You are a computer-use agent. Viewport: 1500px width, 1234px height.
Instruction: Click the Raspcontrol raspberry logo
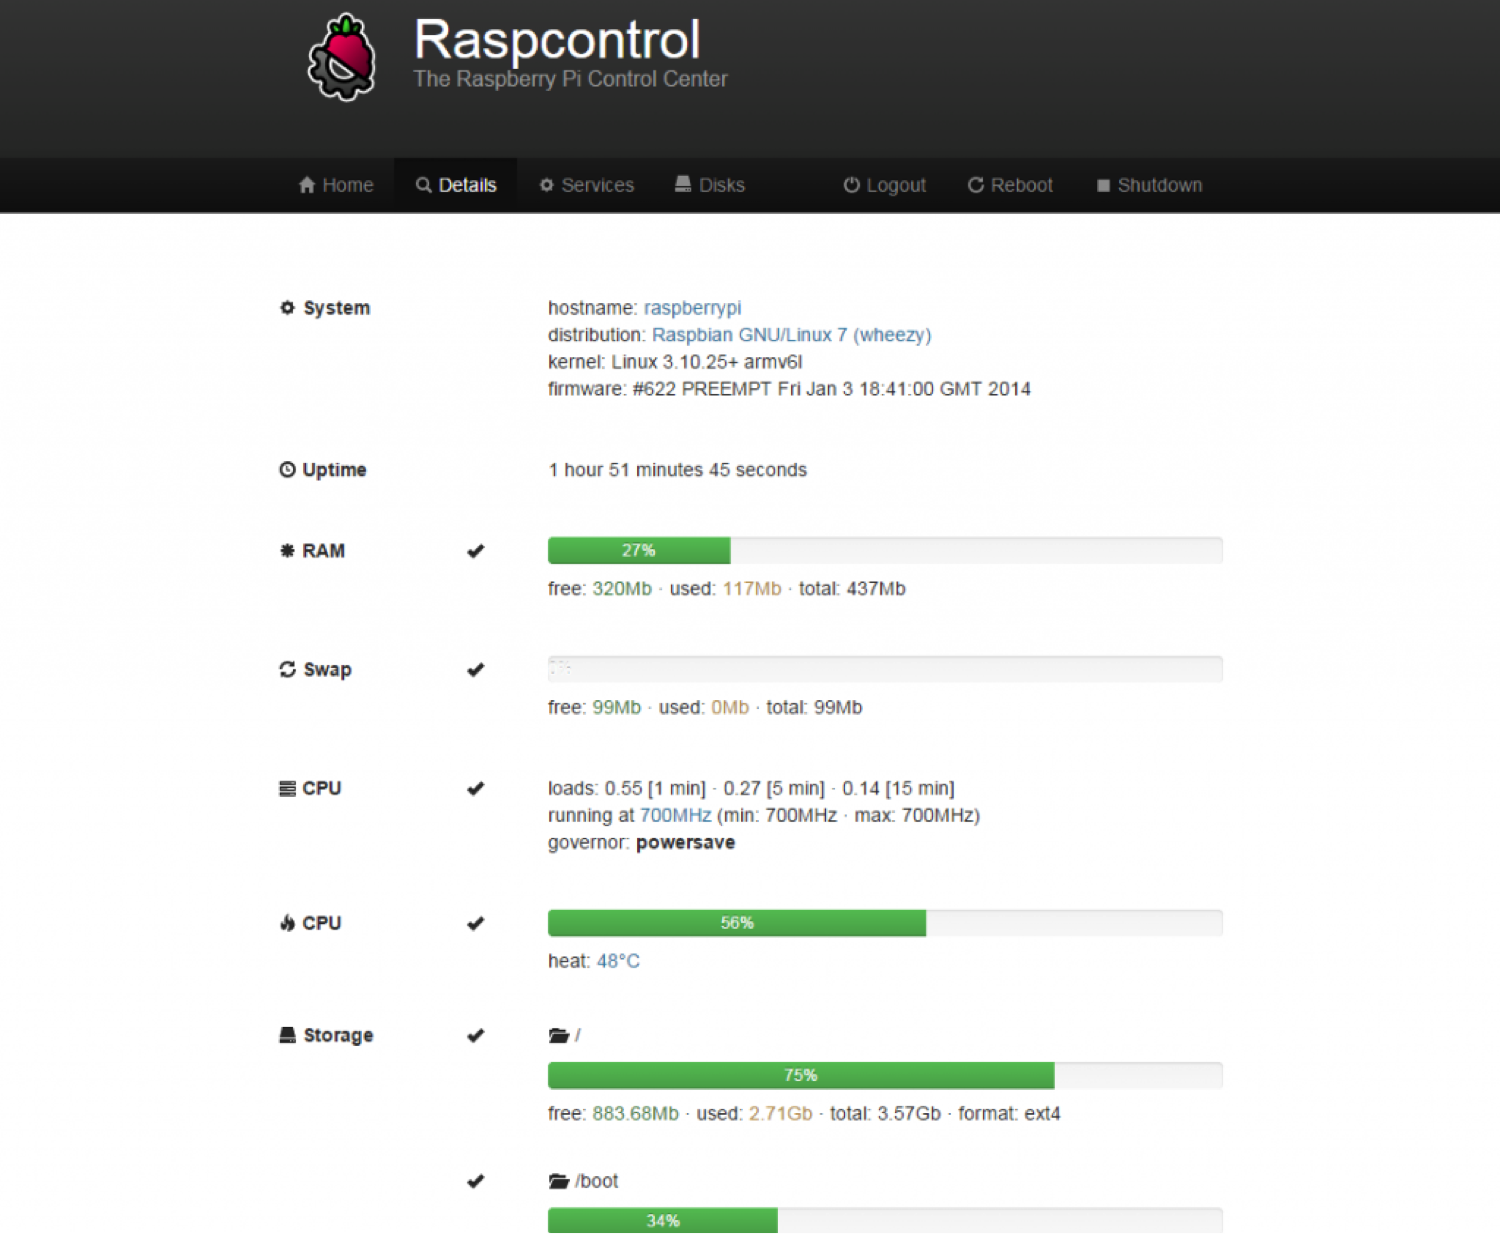[342, 58]
